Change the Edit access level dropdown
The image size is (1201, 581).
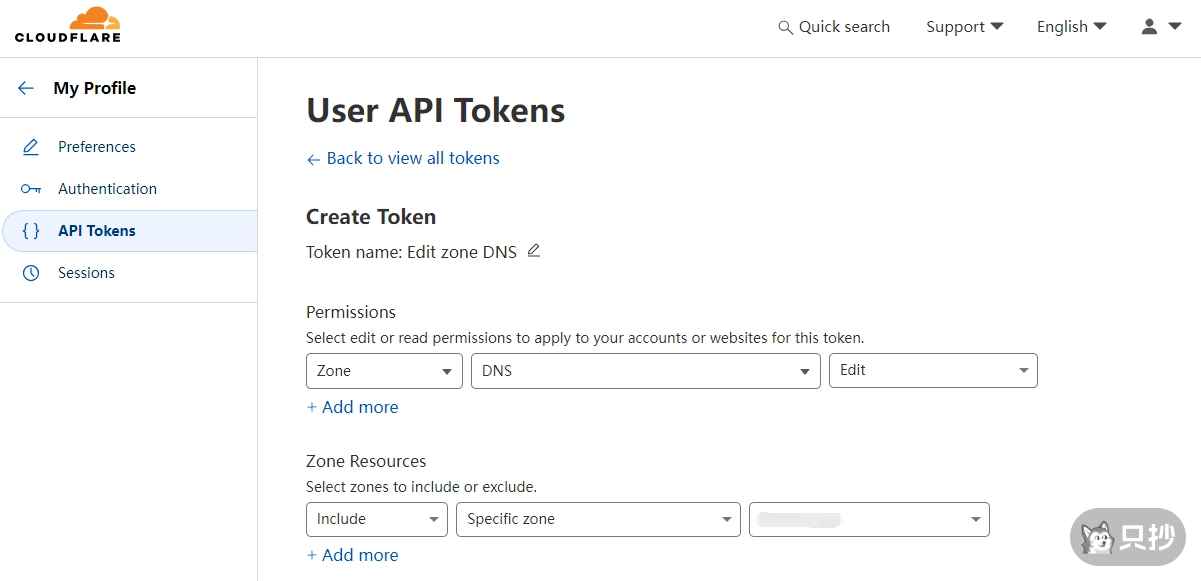[933, 371]
